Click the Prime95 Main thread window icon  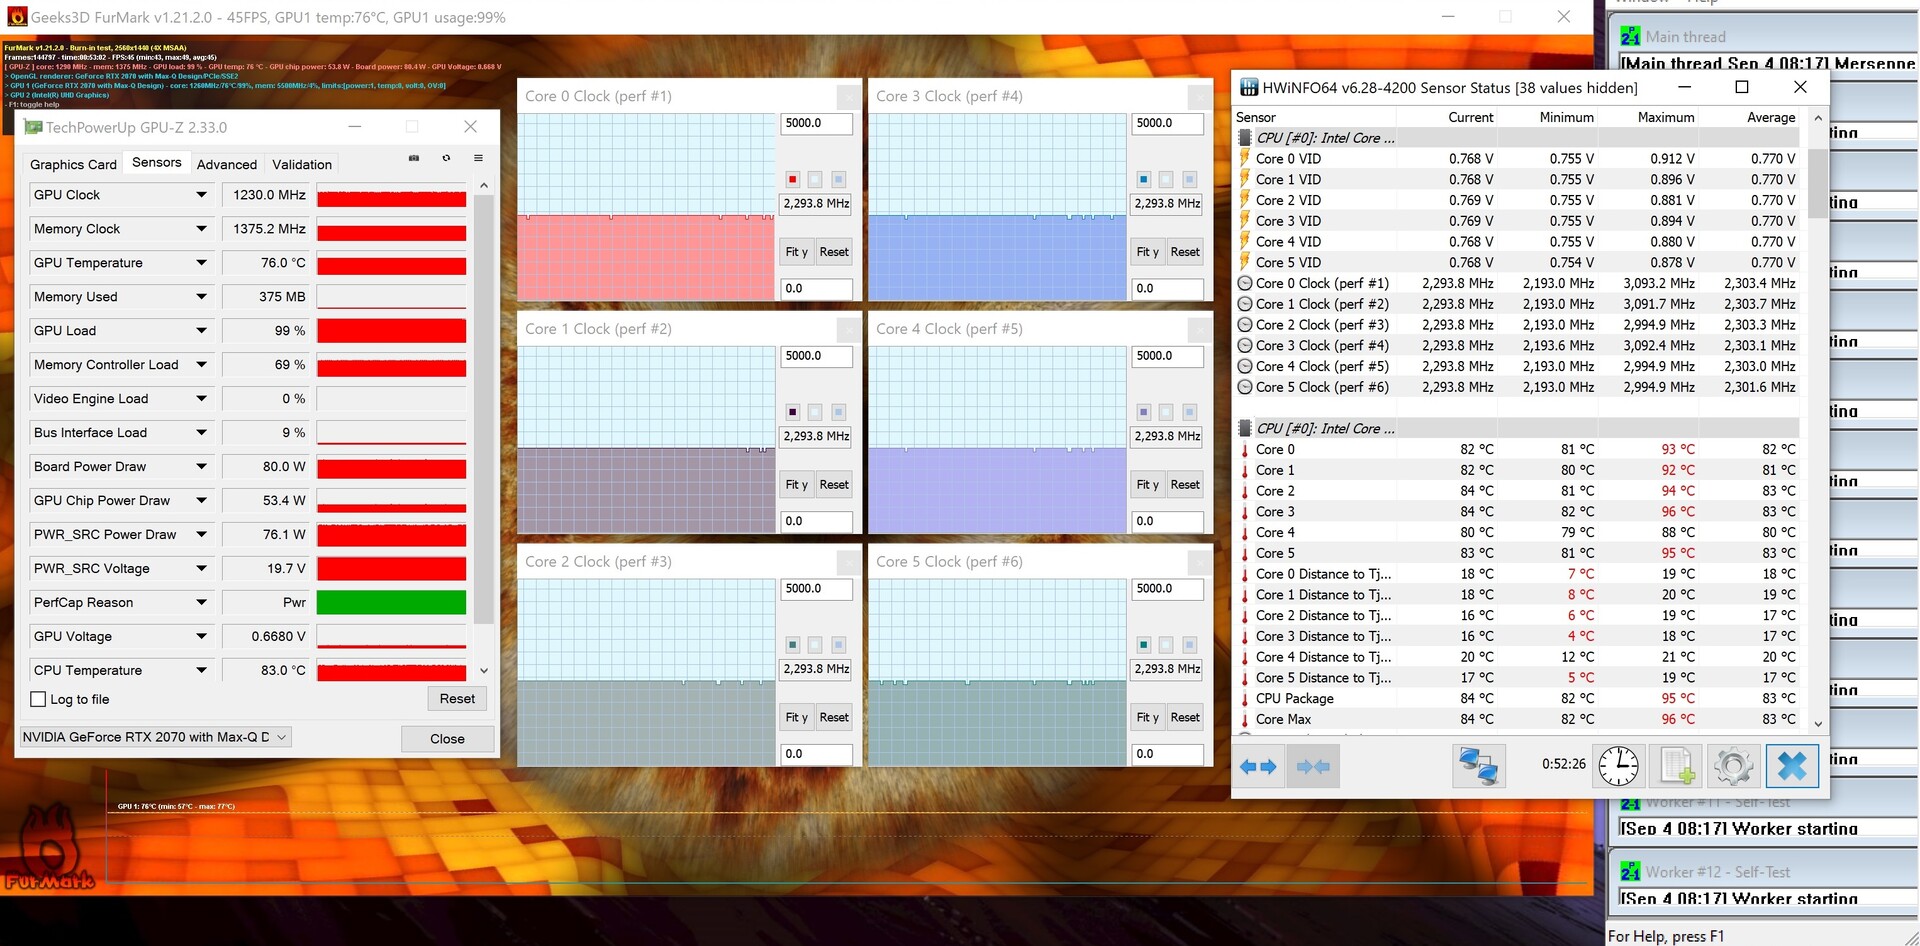tap(1630, 36)
